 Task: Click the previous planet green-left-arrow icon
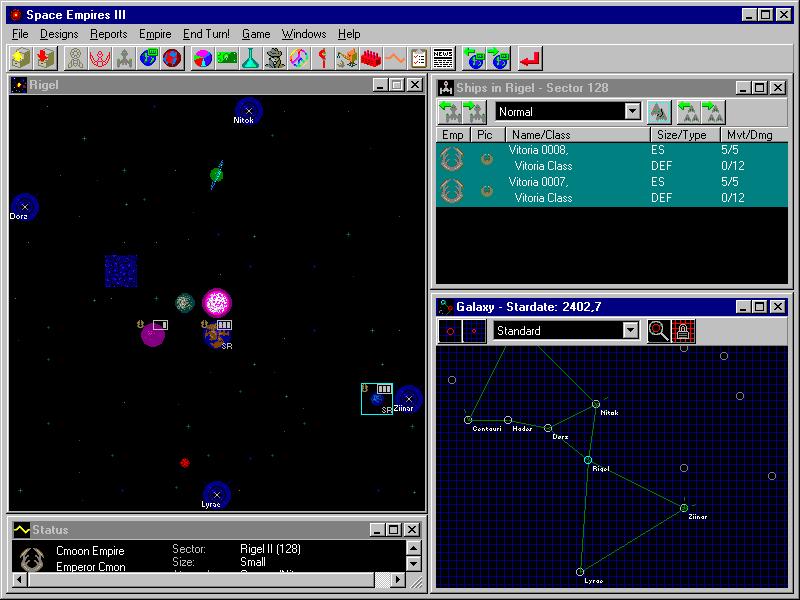pyautogui.click(x=474, y=59)
